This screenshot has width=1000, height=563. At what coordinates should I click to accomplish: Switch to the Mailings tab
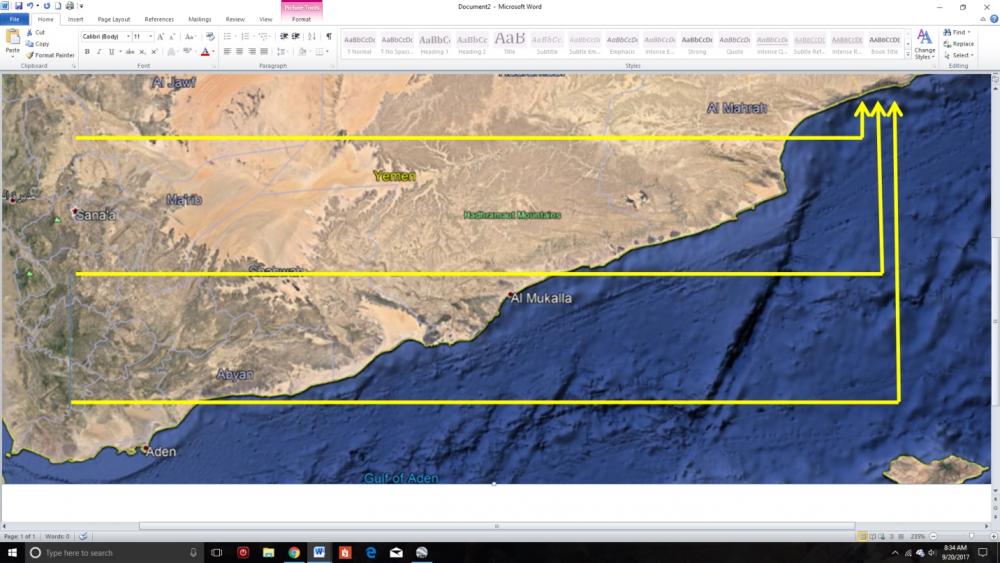pos(200,19)
